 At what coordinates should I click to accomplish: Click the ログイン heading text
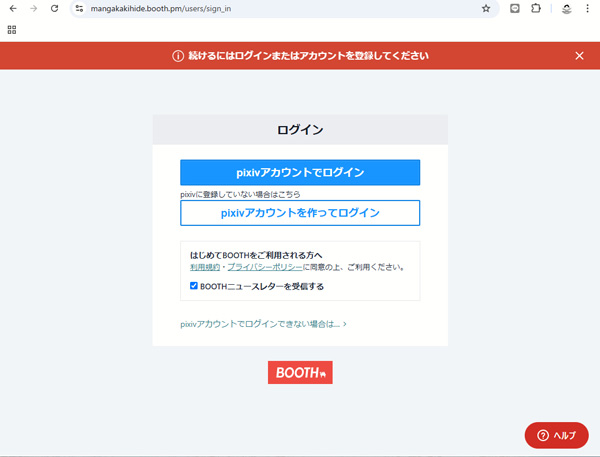(x=300, y=130)
